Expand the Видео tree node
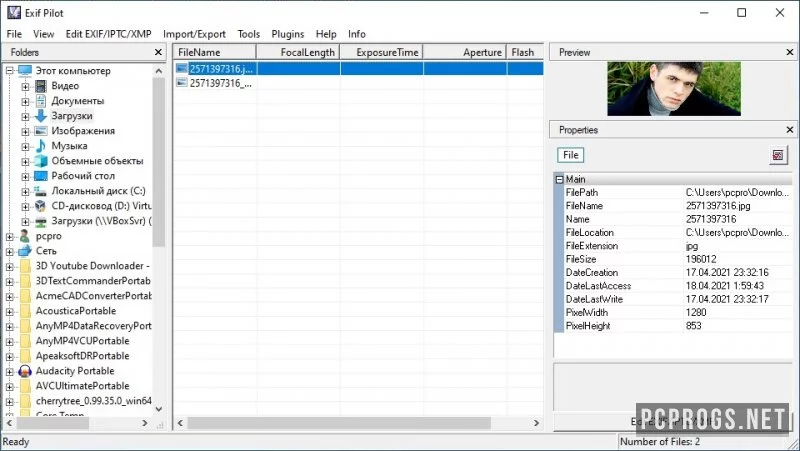Viewport: 800px width, 451px height. [x=25, y=86]
